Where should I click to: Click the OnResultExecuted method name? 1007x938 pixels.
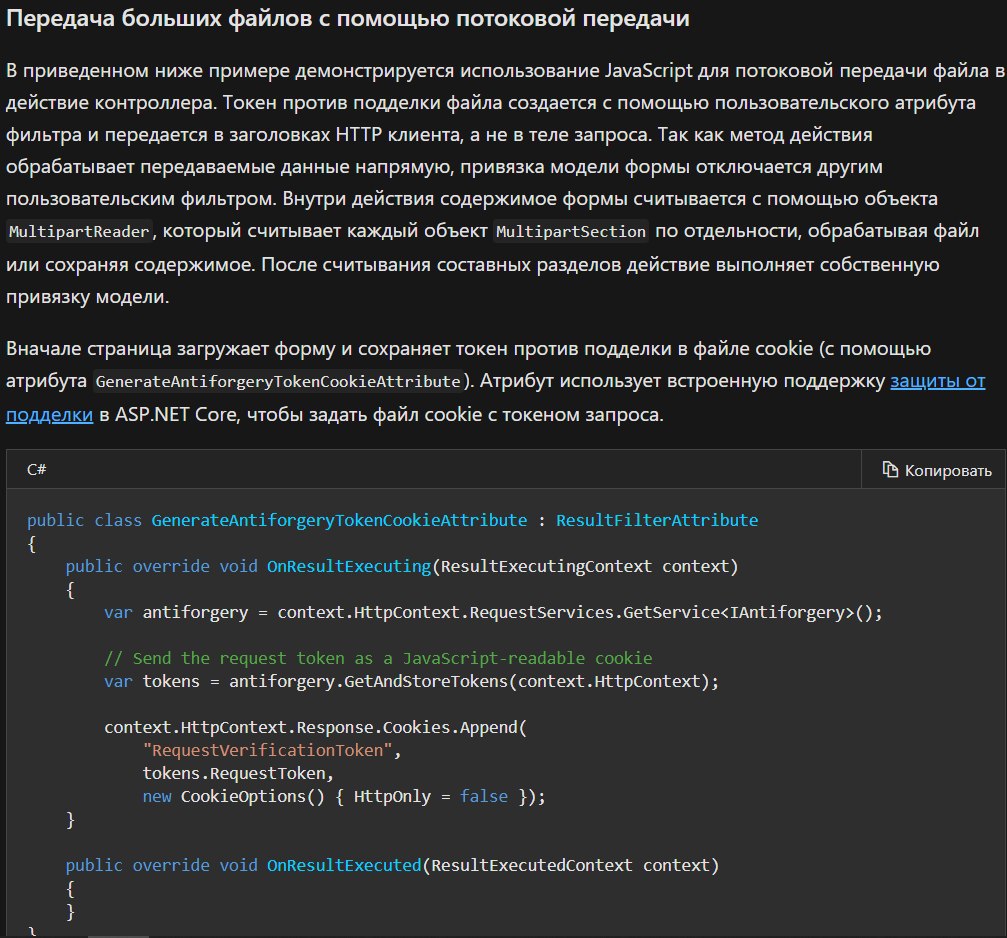tap(343, 865)
